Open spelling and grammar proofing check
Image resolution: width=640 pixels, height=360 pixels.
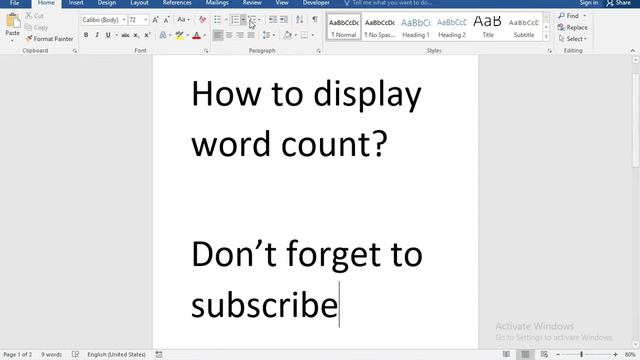(x=75, y=354)
